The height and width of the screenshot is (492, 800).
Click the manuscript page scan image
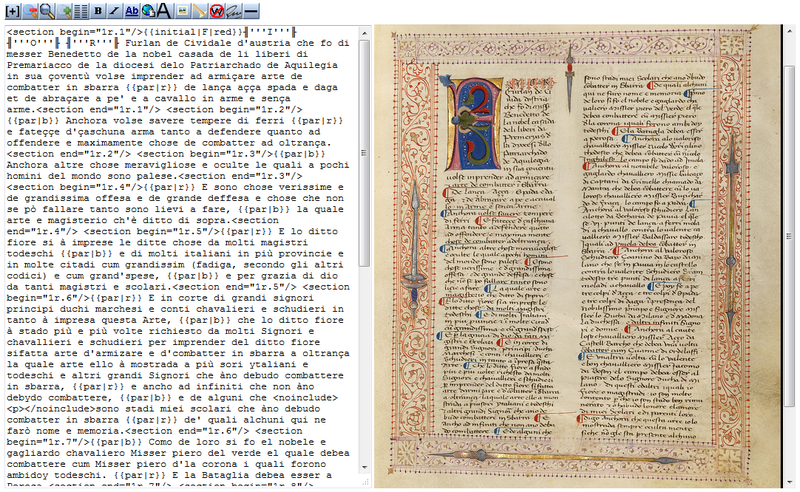pyautogui.click(x=577, y=256)
